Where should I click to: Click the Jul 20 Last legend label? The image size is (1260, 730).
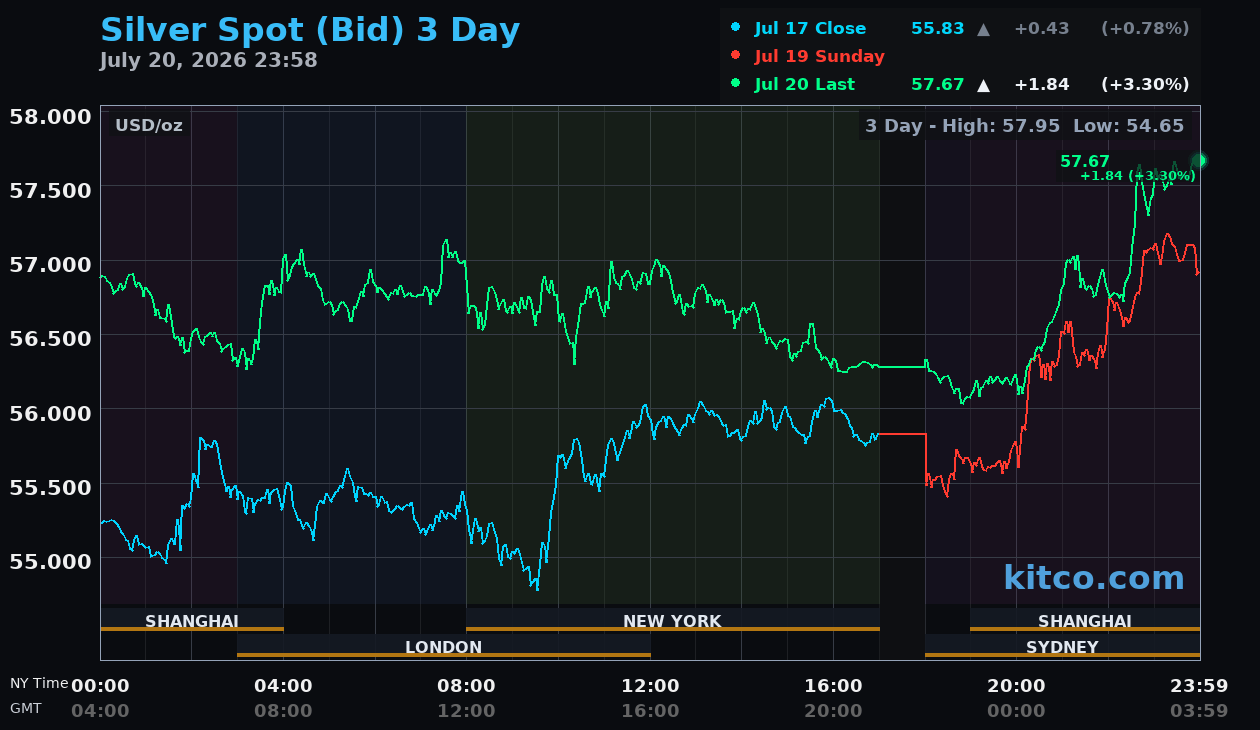coord(805,84)
